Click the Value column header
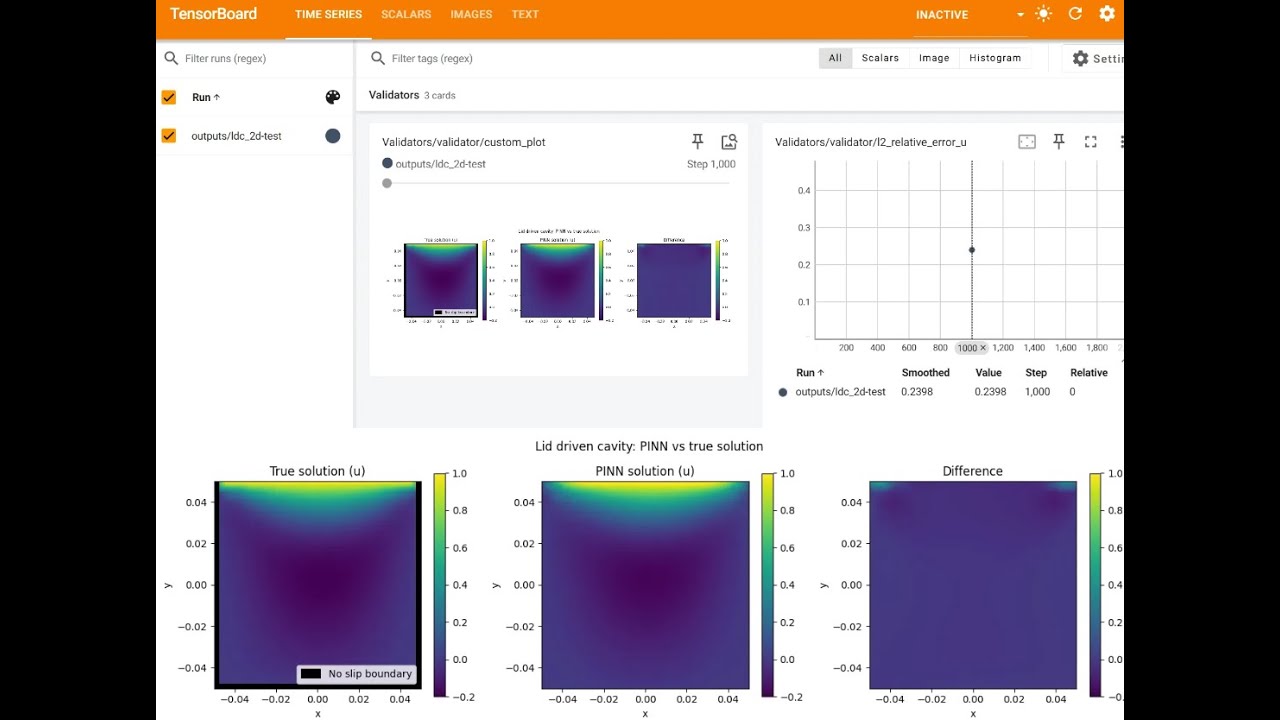 coord(988,373)
